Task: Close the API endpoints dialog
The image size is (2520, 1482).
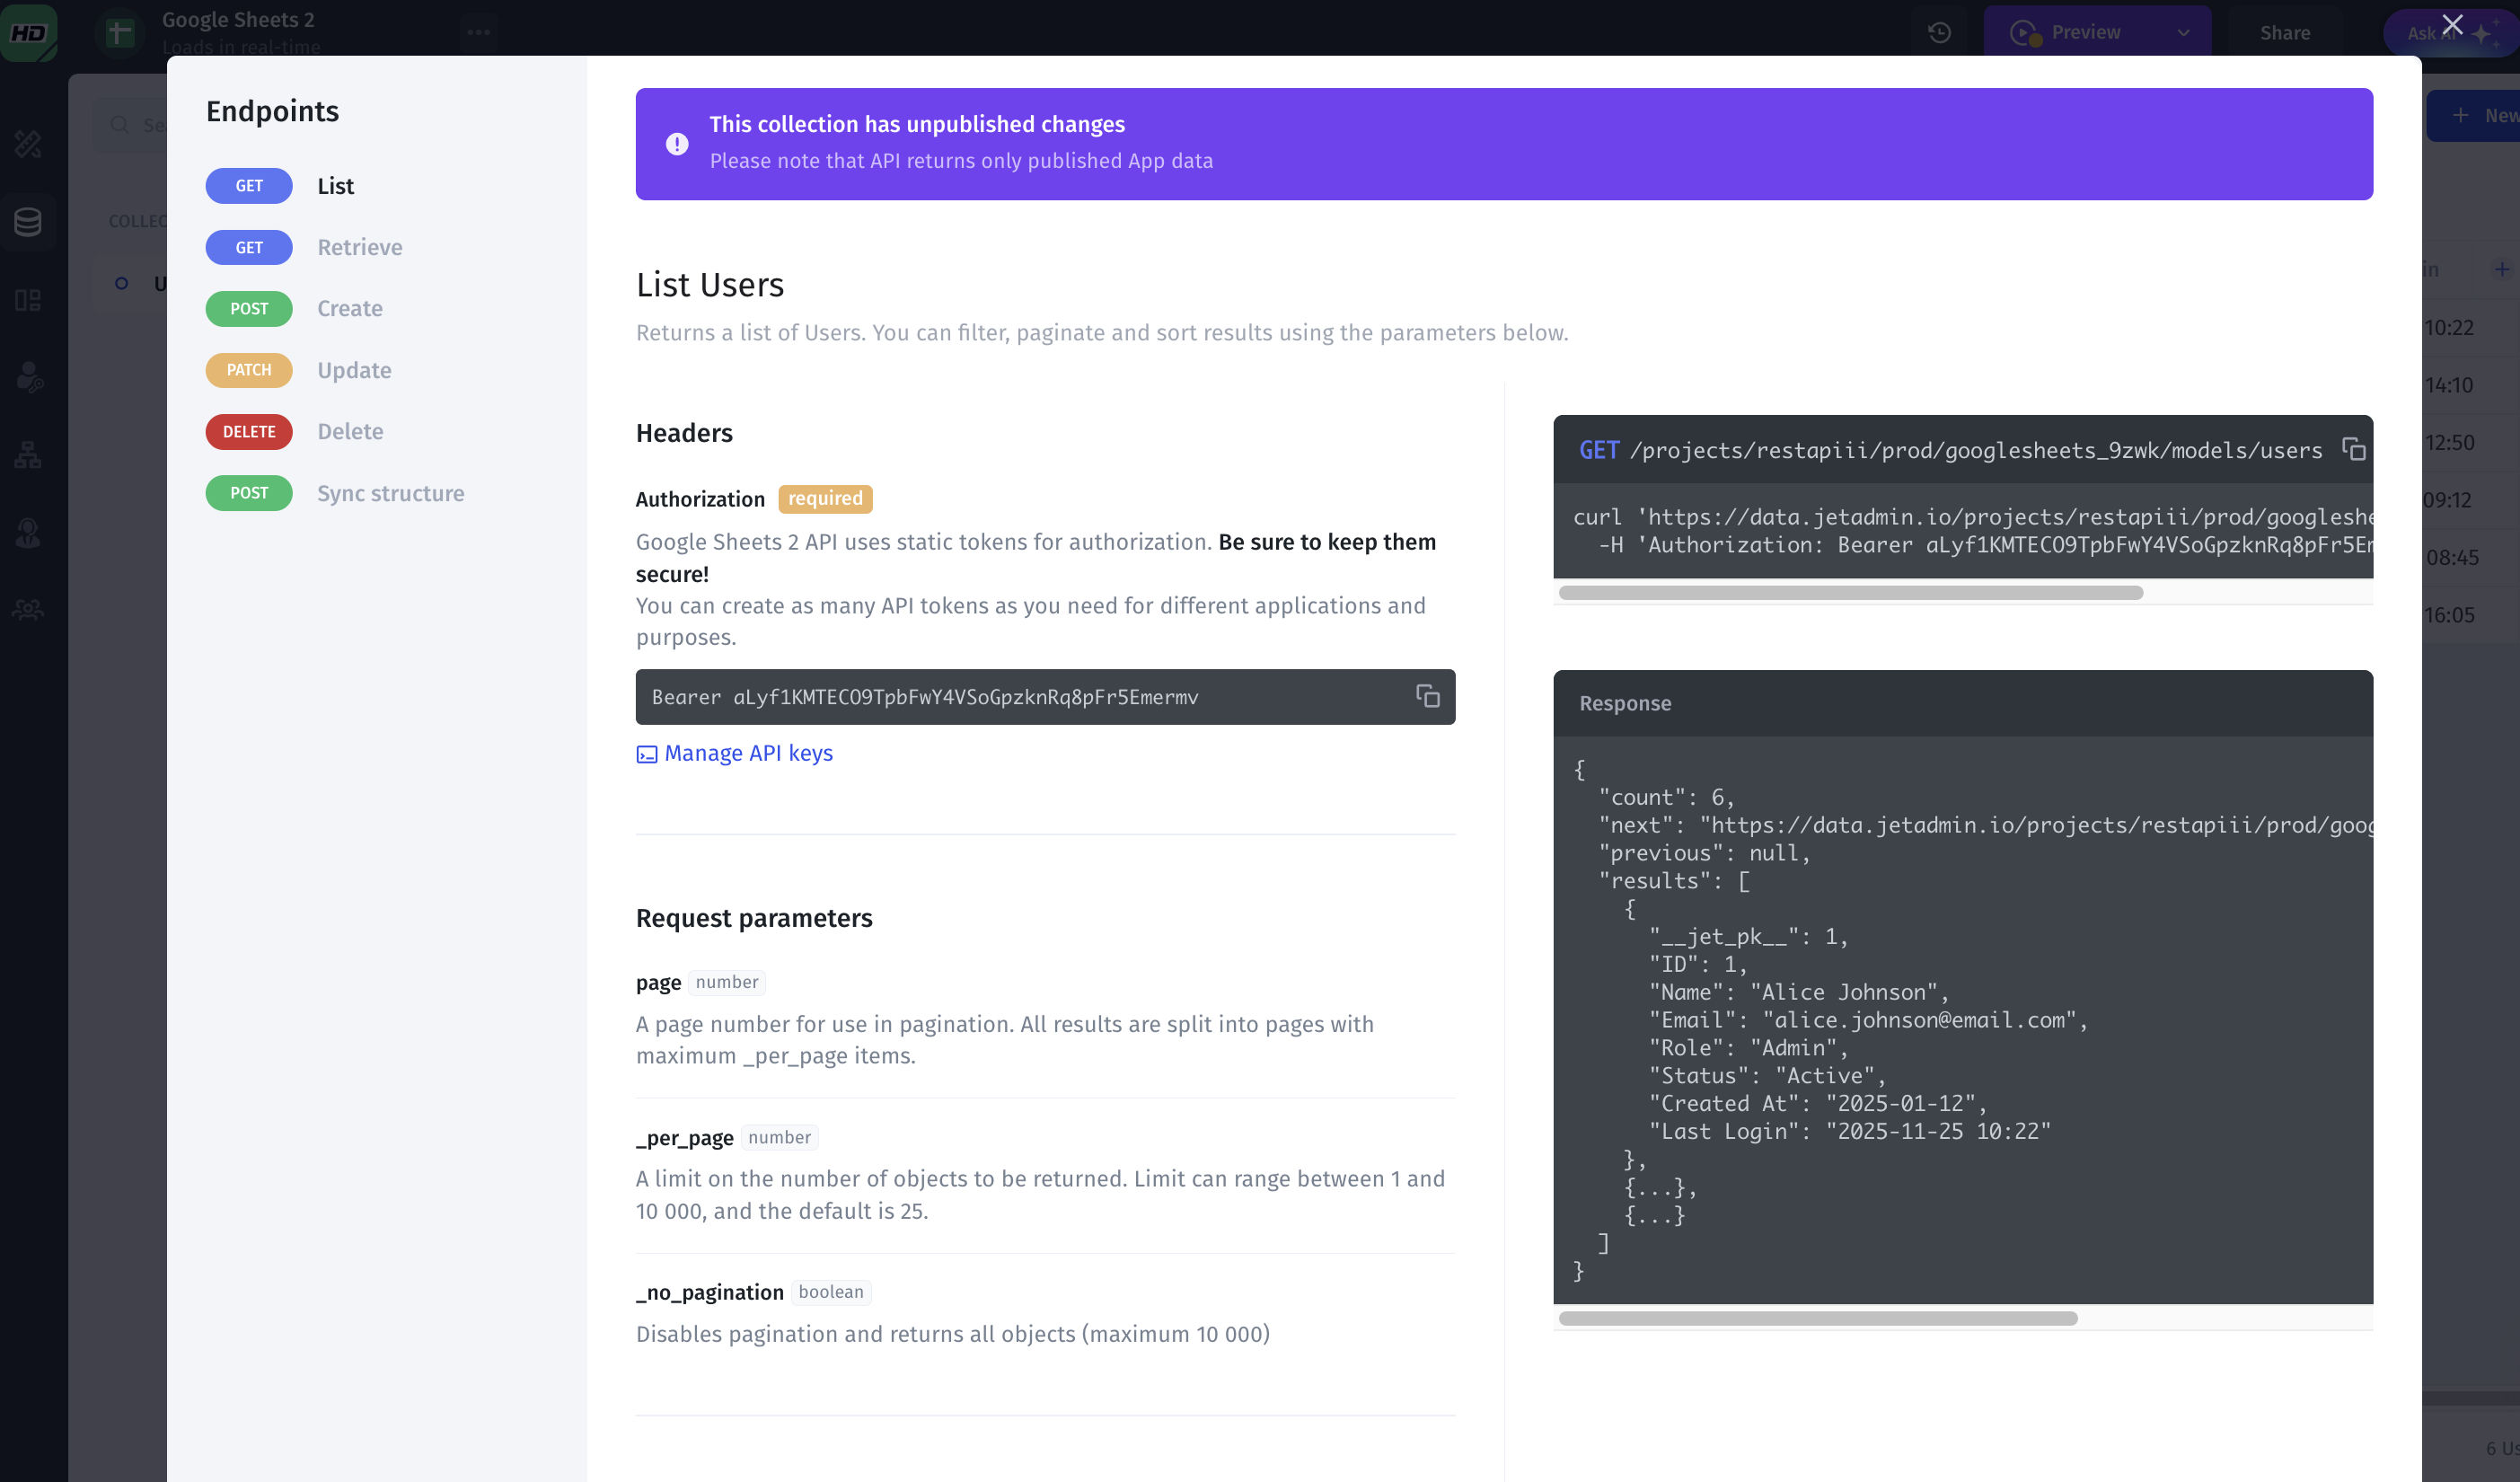Action: pos(2452,25)
